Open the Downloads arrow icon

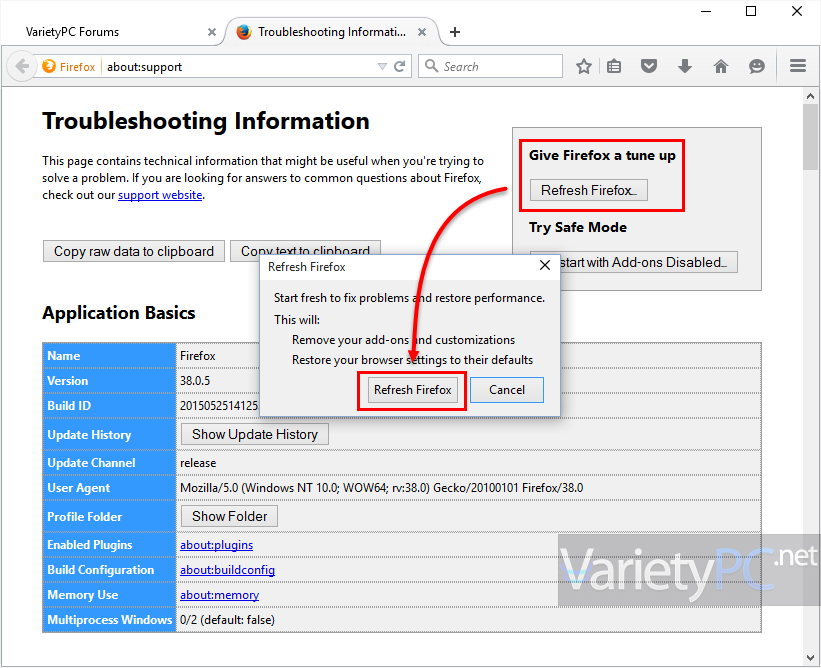point(684,66)
